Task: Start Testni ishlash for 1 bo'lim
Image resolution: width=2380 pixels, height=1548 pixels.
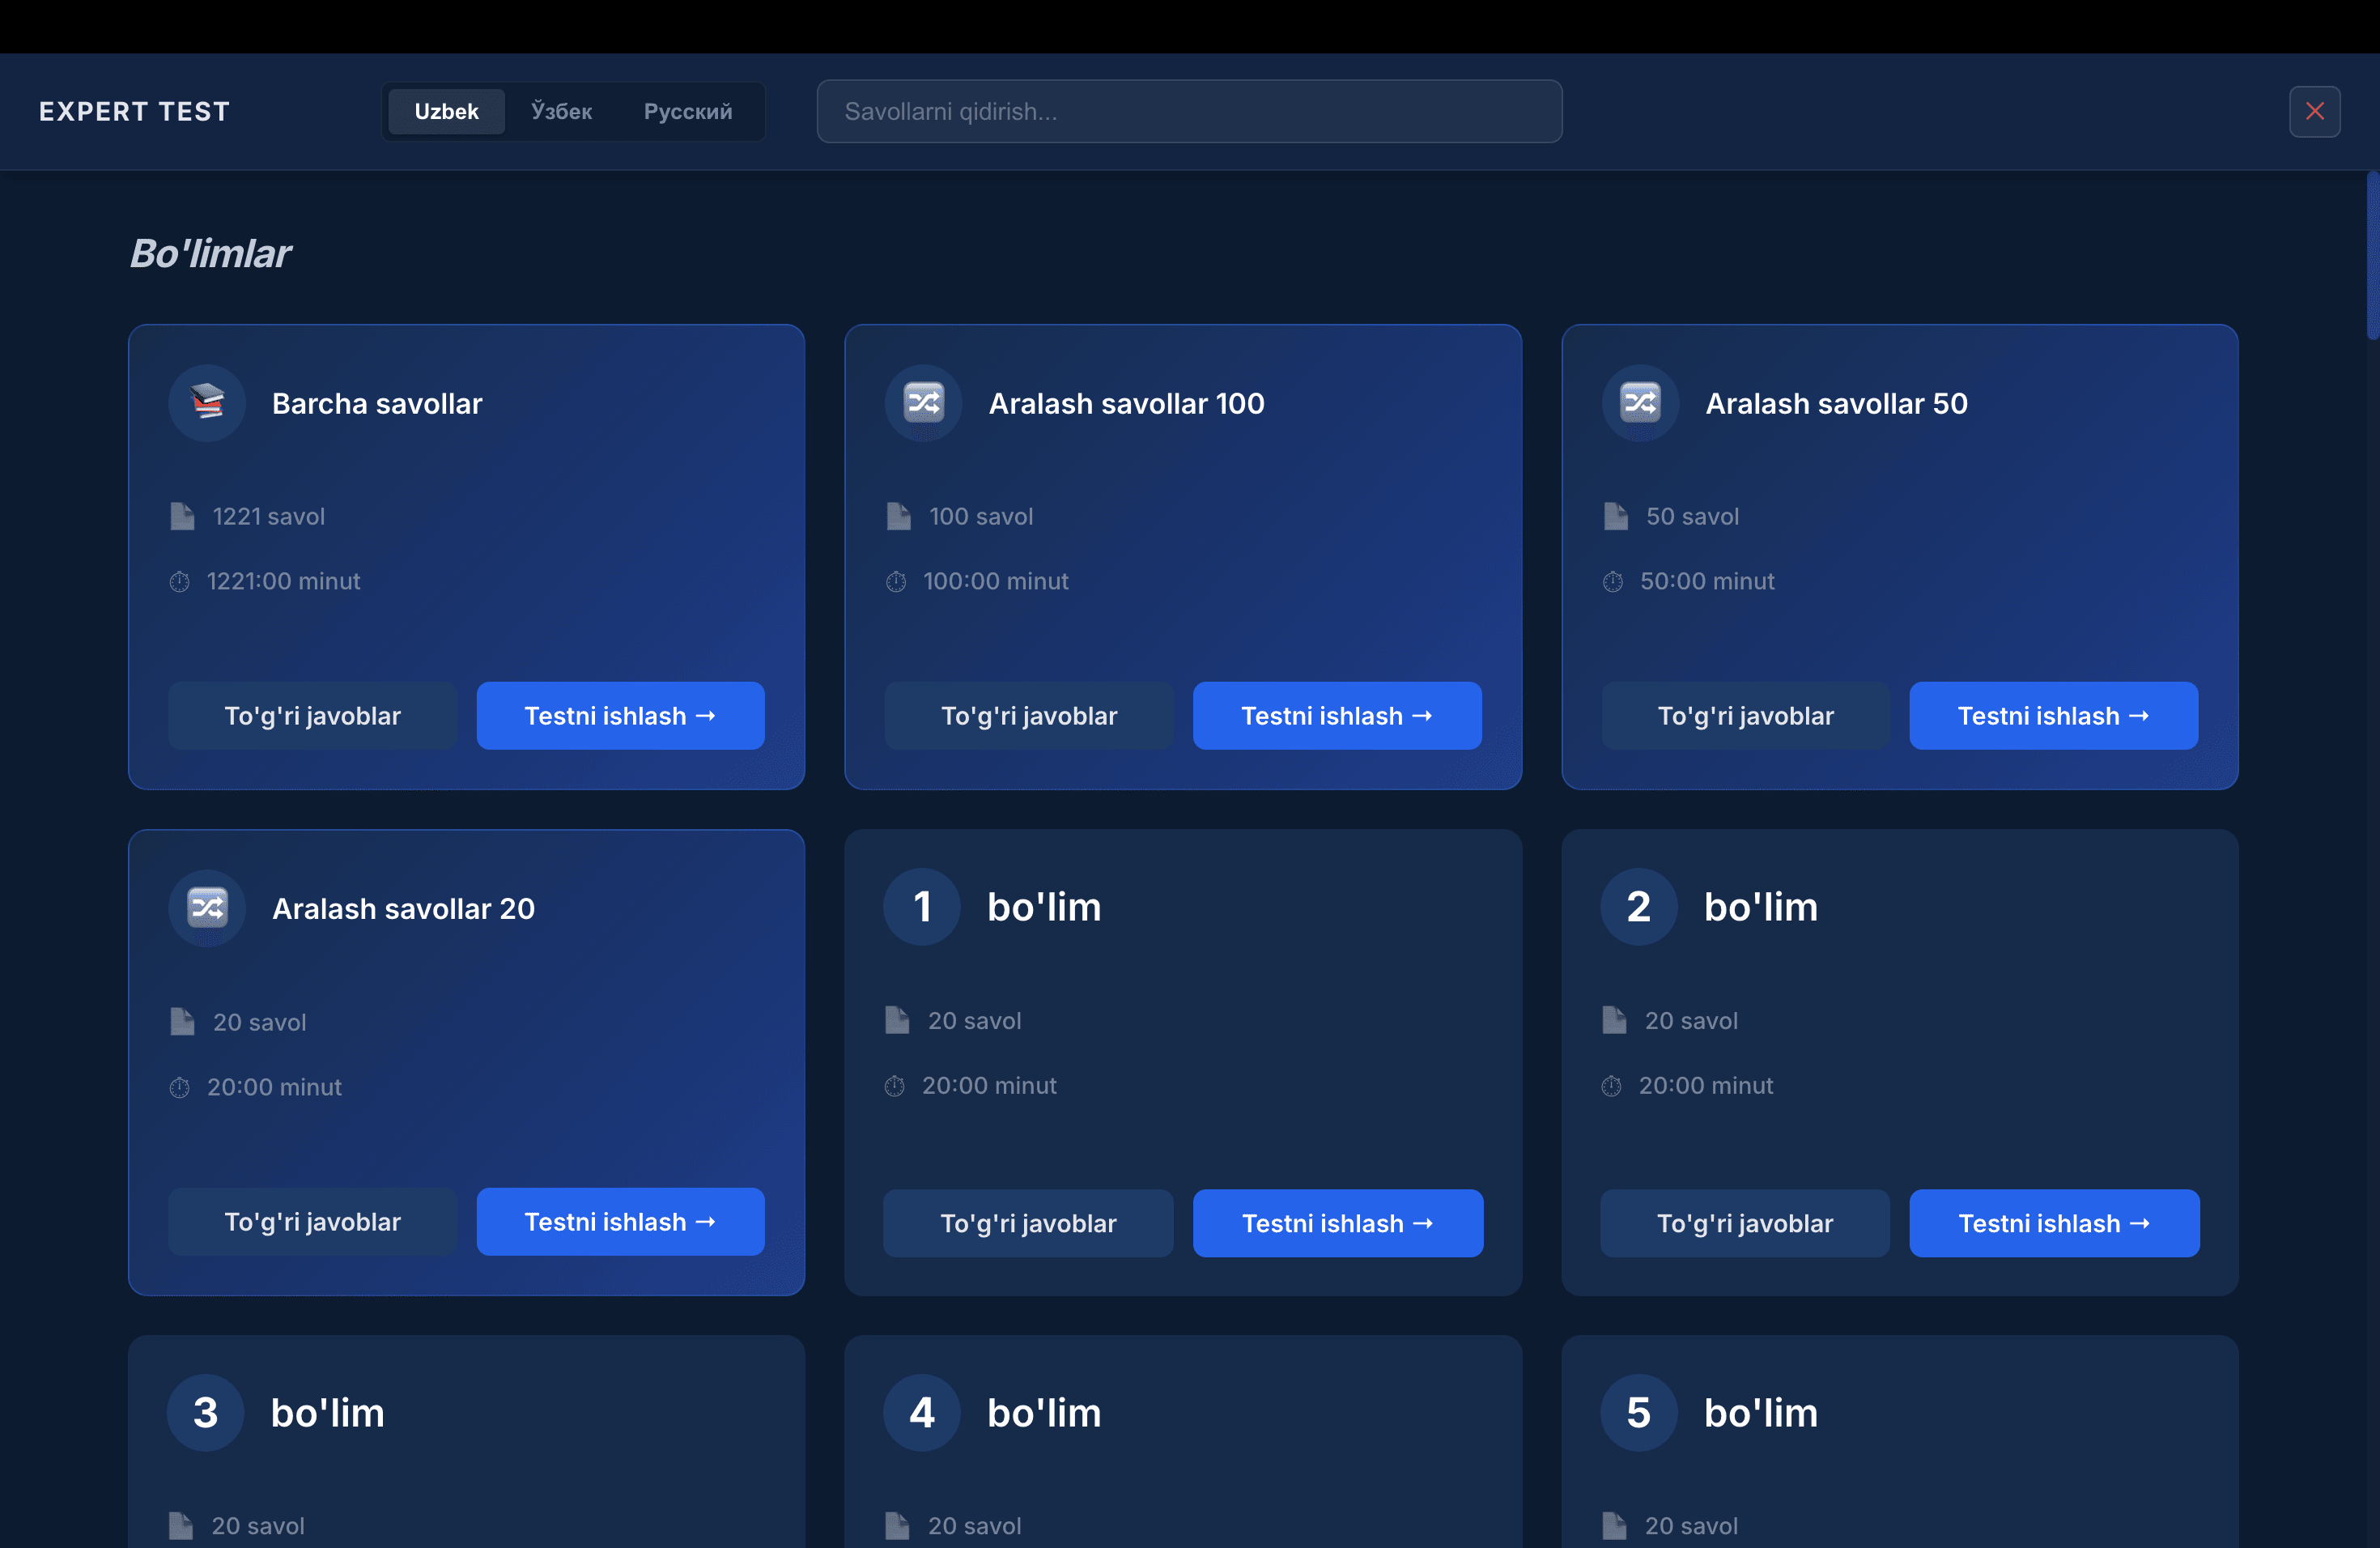Action: click(1338, 1223)
